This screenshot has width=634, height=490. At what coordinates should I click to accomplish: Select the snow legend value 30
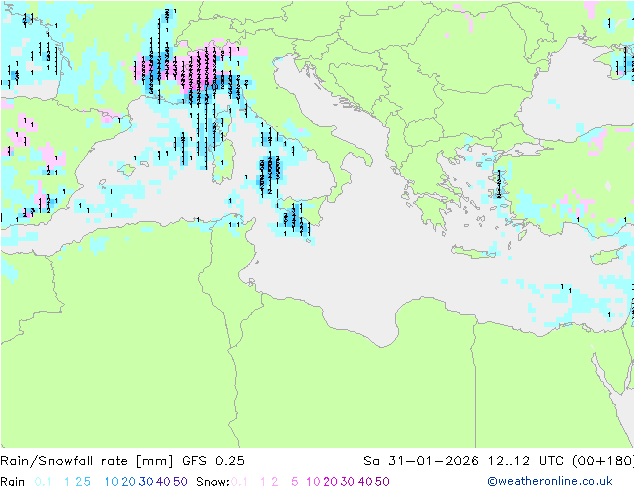[x=348, y=482]
